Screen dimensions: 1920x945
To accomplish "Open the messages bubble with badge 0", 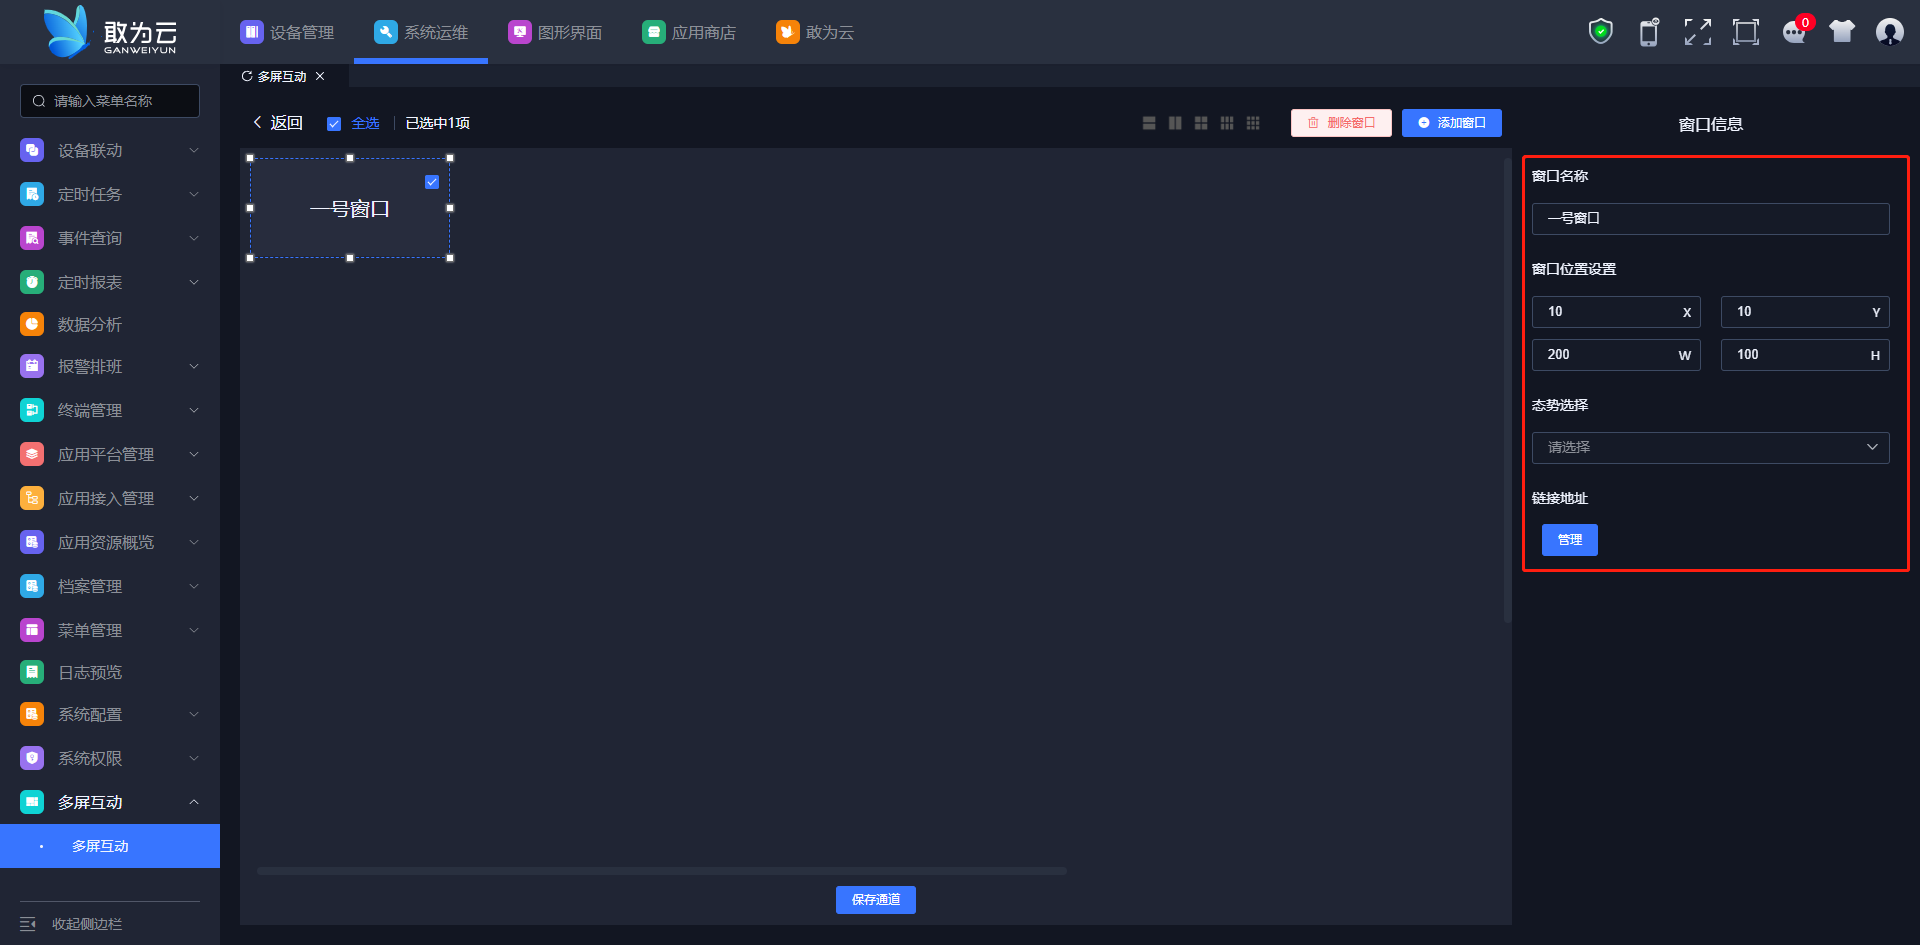I will [x=1796, y=31].
